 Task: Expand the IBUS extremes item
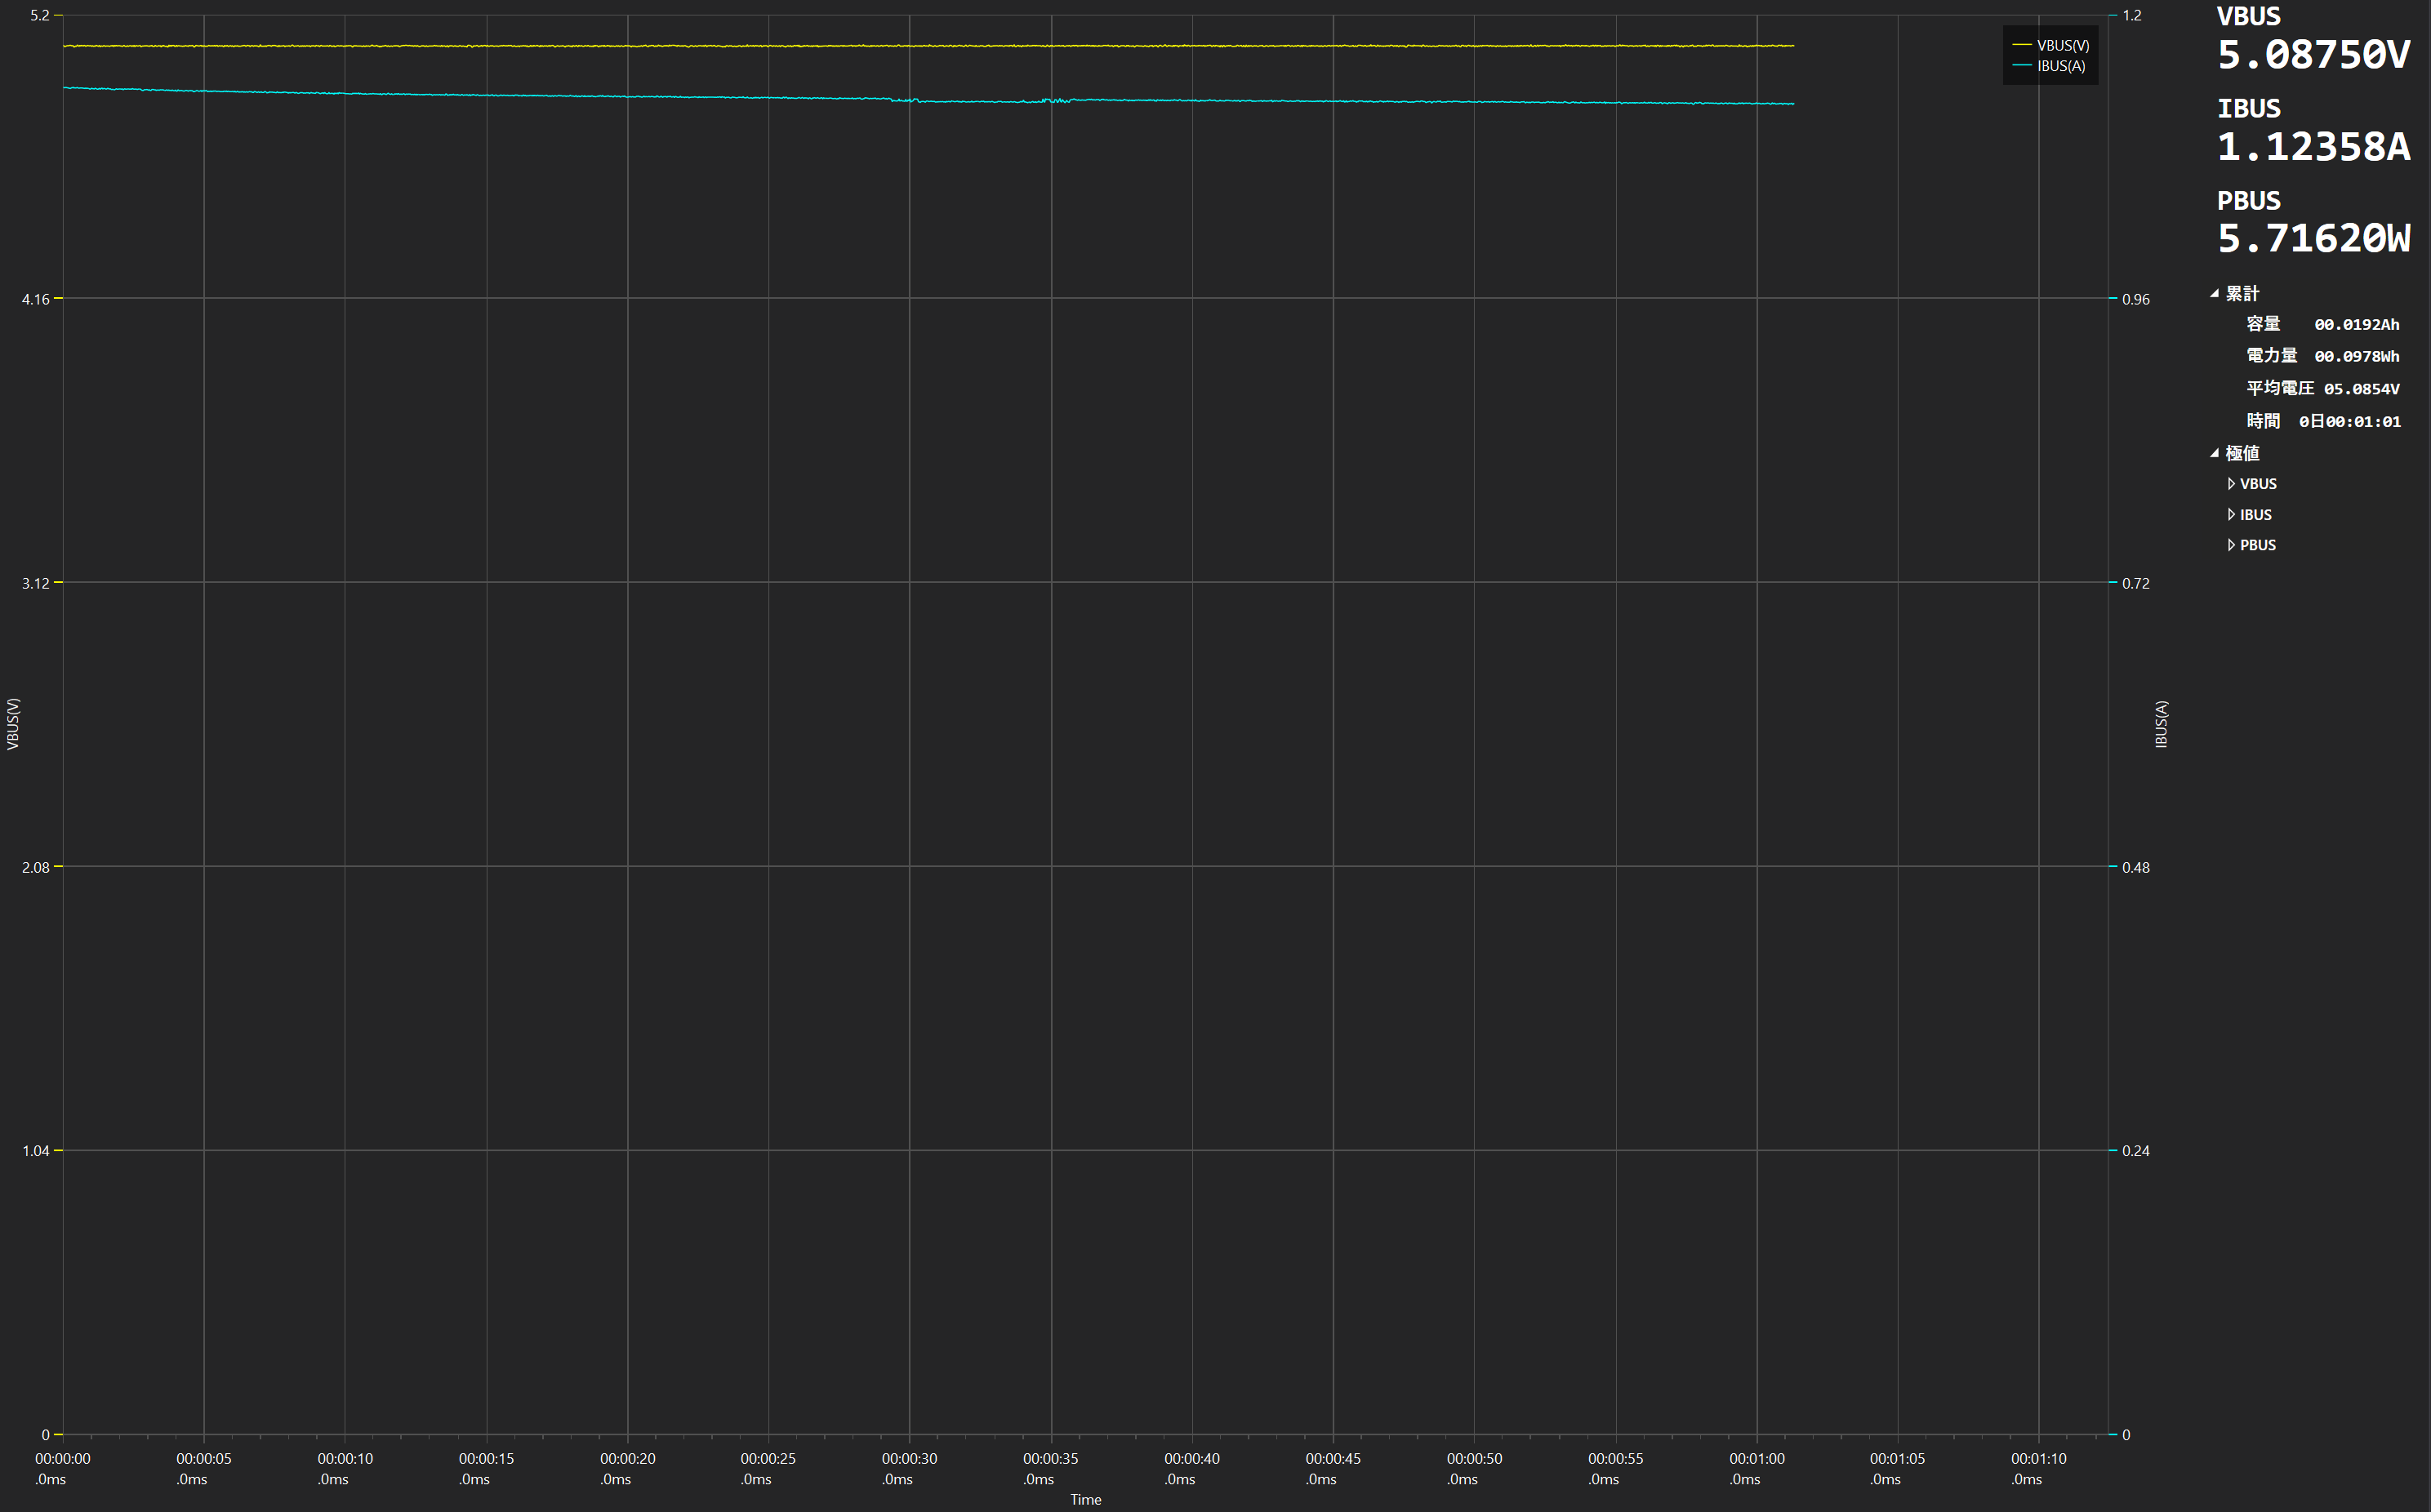pos(2231,515)
